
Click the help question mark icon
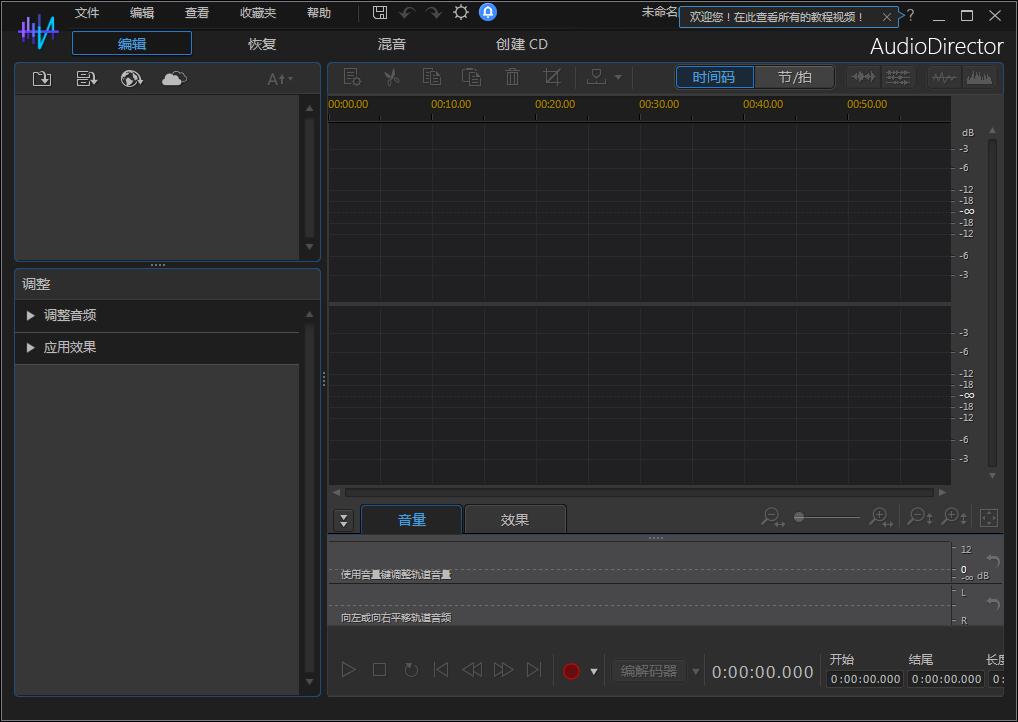coord(910,15)
